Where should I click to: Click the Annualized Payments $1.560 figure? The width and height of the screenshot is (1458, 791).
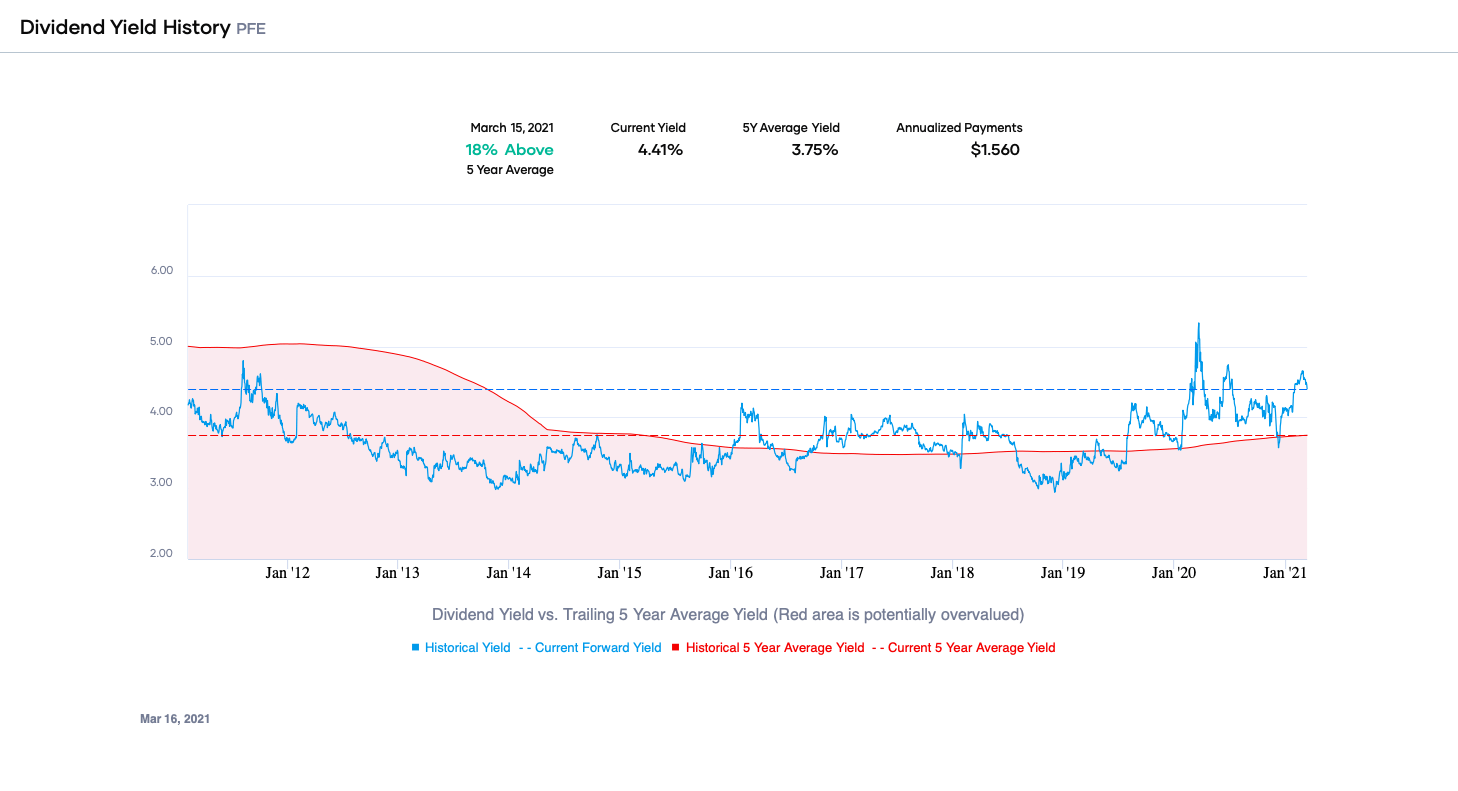[993, 149]
